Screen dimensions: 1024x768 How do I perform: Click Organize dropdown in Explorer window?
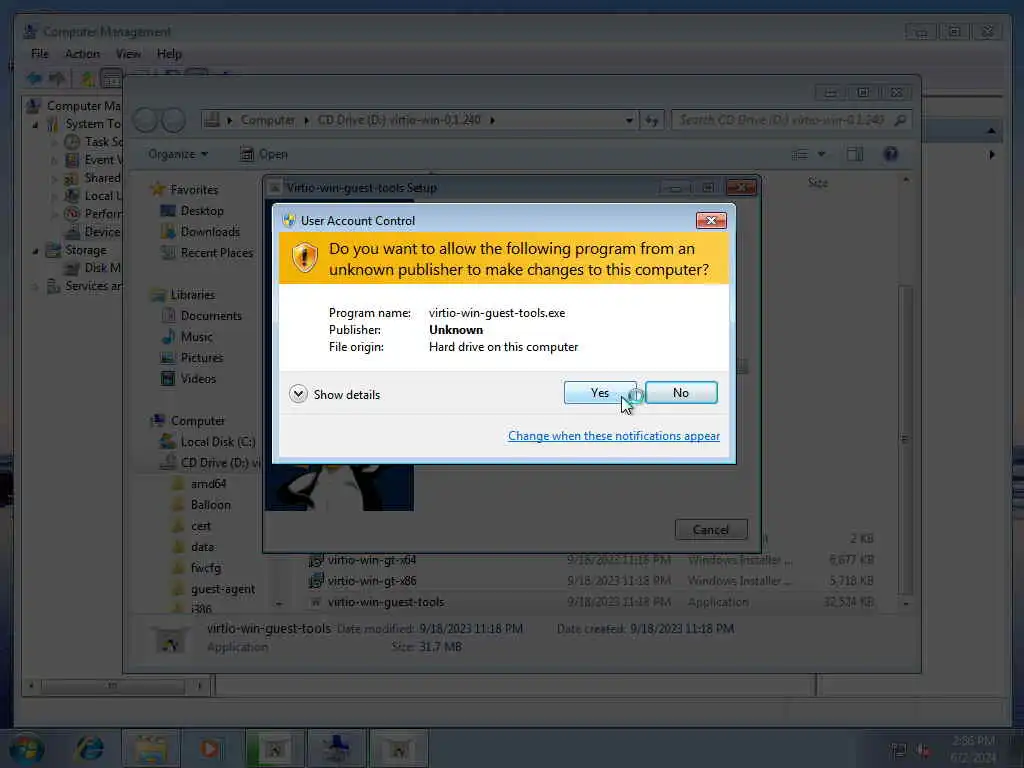178,154
